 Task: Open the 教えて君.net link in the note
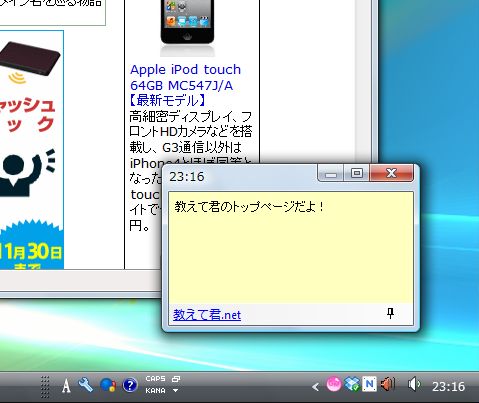click(x=207, y=315)
